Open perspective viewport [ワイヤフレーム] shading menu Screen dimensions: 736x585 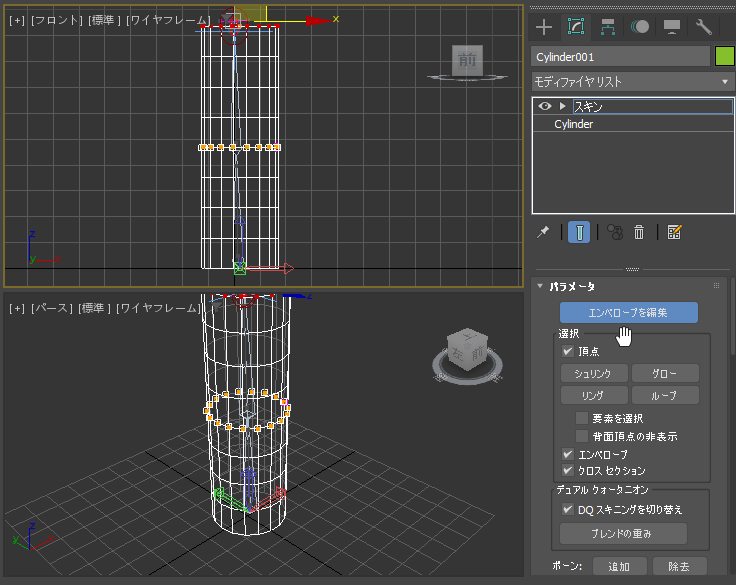pyautogui.click(x=158, y=308)
